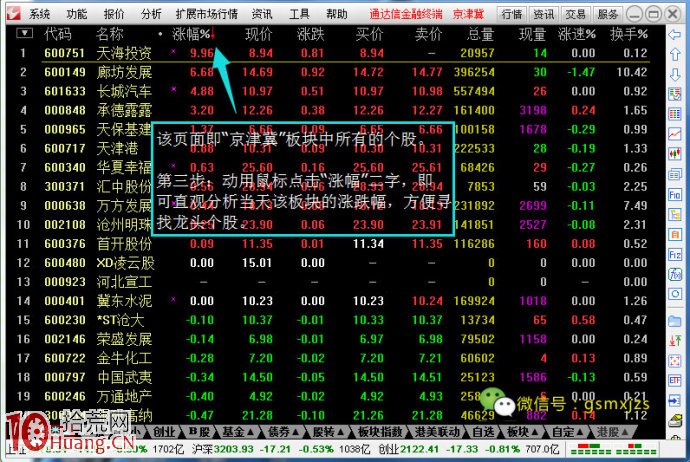The height and width of the screenshot is (462, 690).
Task: Click the blue login arrow icon
Action: coord(675,400)
